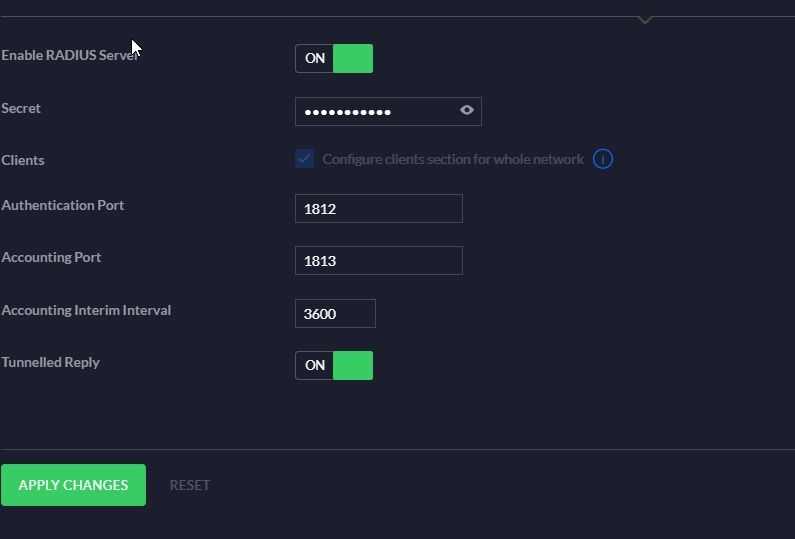Viewport: 795px width, 539px height.
Task: Click the Accounting Interim Interval label
Action: tap(86, 310)
